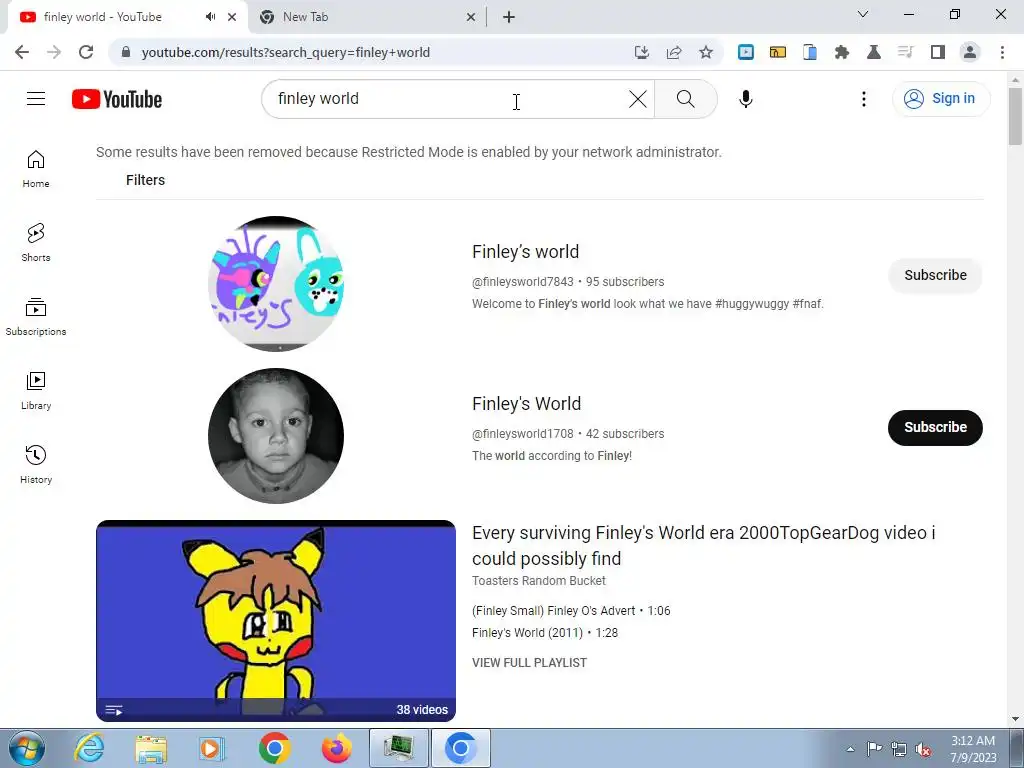The width and height of the screenshot is (1024, 768).
Task: Click the scrollbar down arrow
Action: point(1015,719)
